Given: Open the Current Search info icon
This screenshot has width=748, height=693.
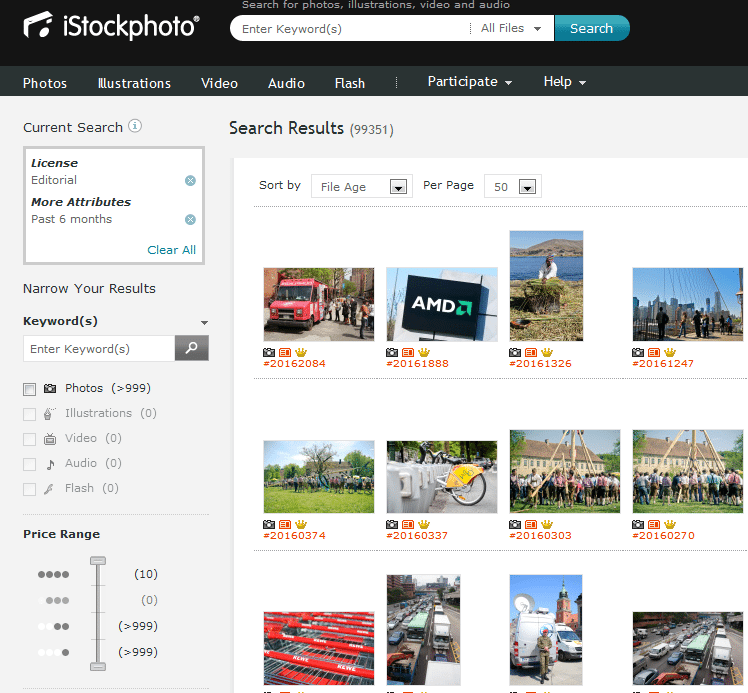Looking at the screenshot, I should [135, 126].
